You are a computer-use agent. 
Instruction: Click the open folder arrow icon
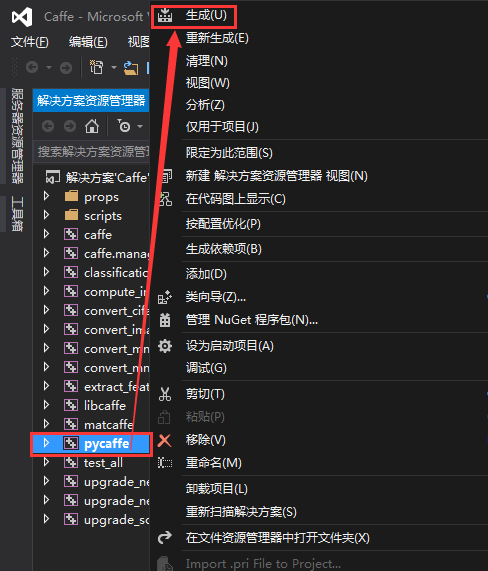165,537
